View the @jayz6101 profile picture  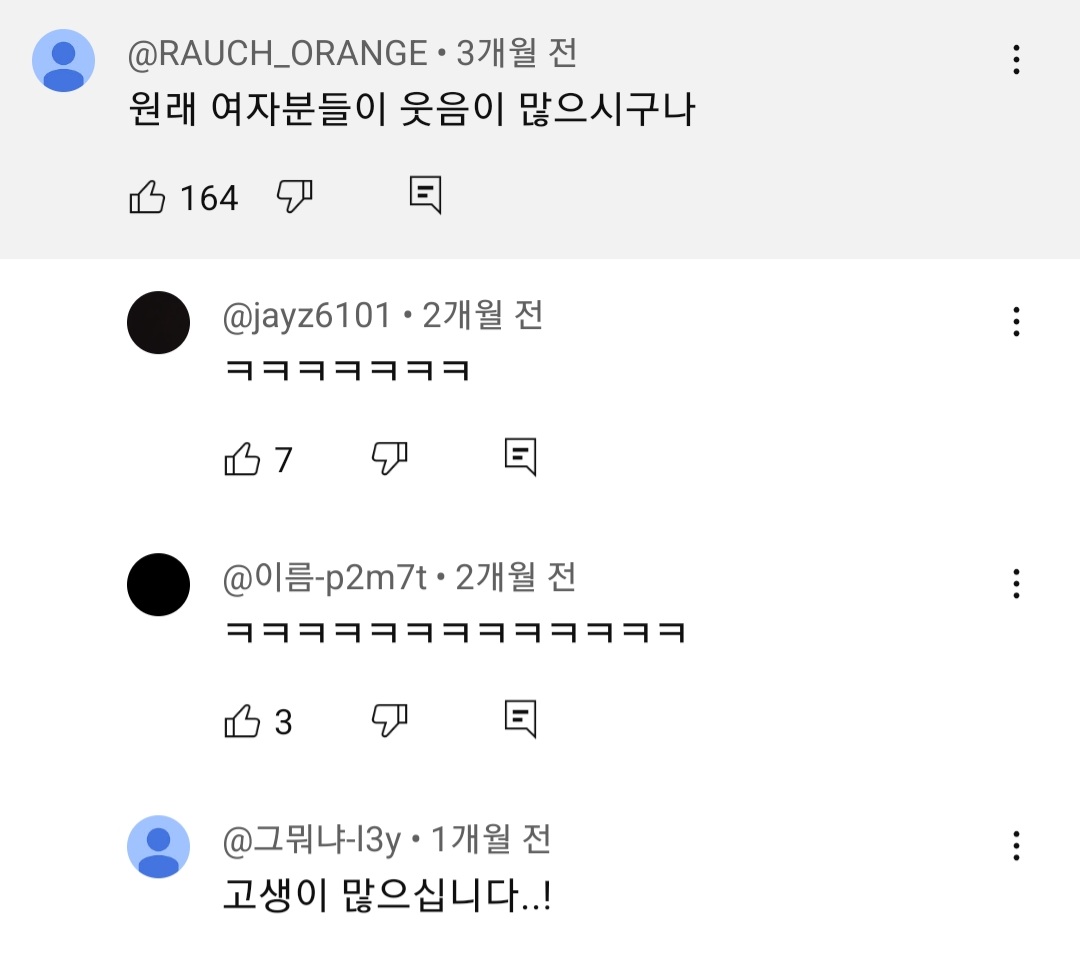point(159,322)
